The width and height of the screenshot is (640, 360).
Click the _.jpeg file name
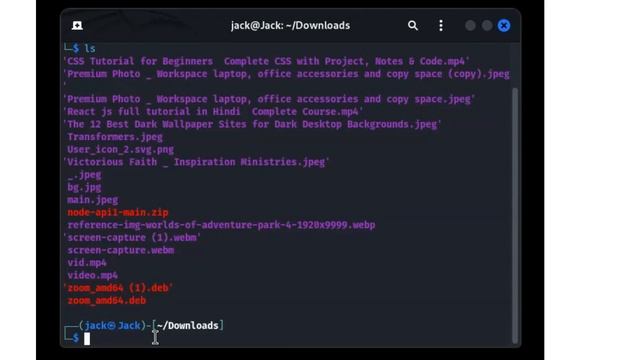click(x=84, y=175)
